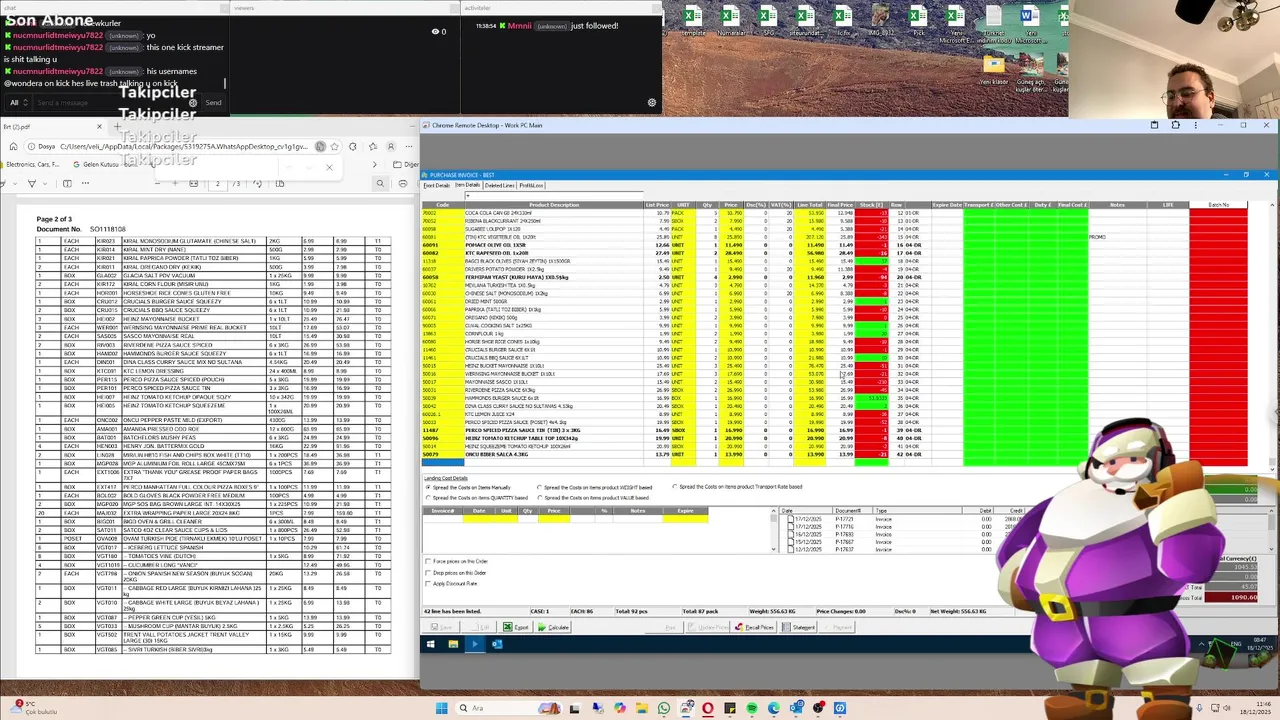Open Opera browser from taskbar
Viewport: 1280px width, 720px height.
708,708
